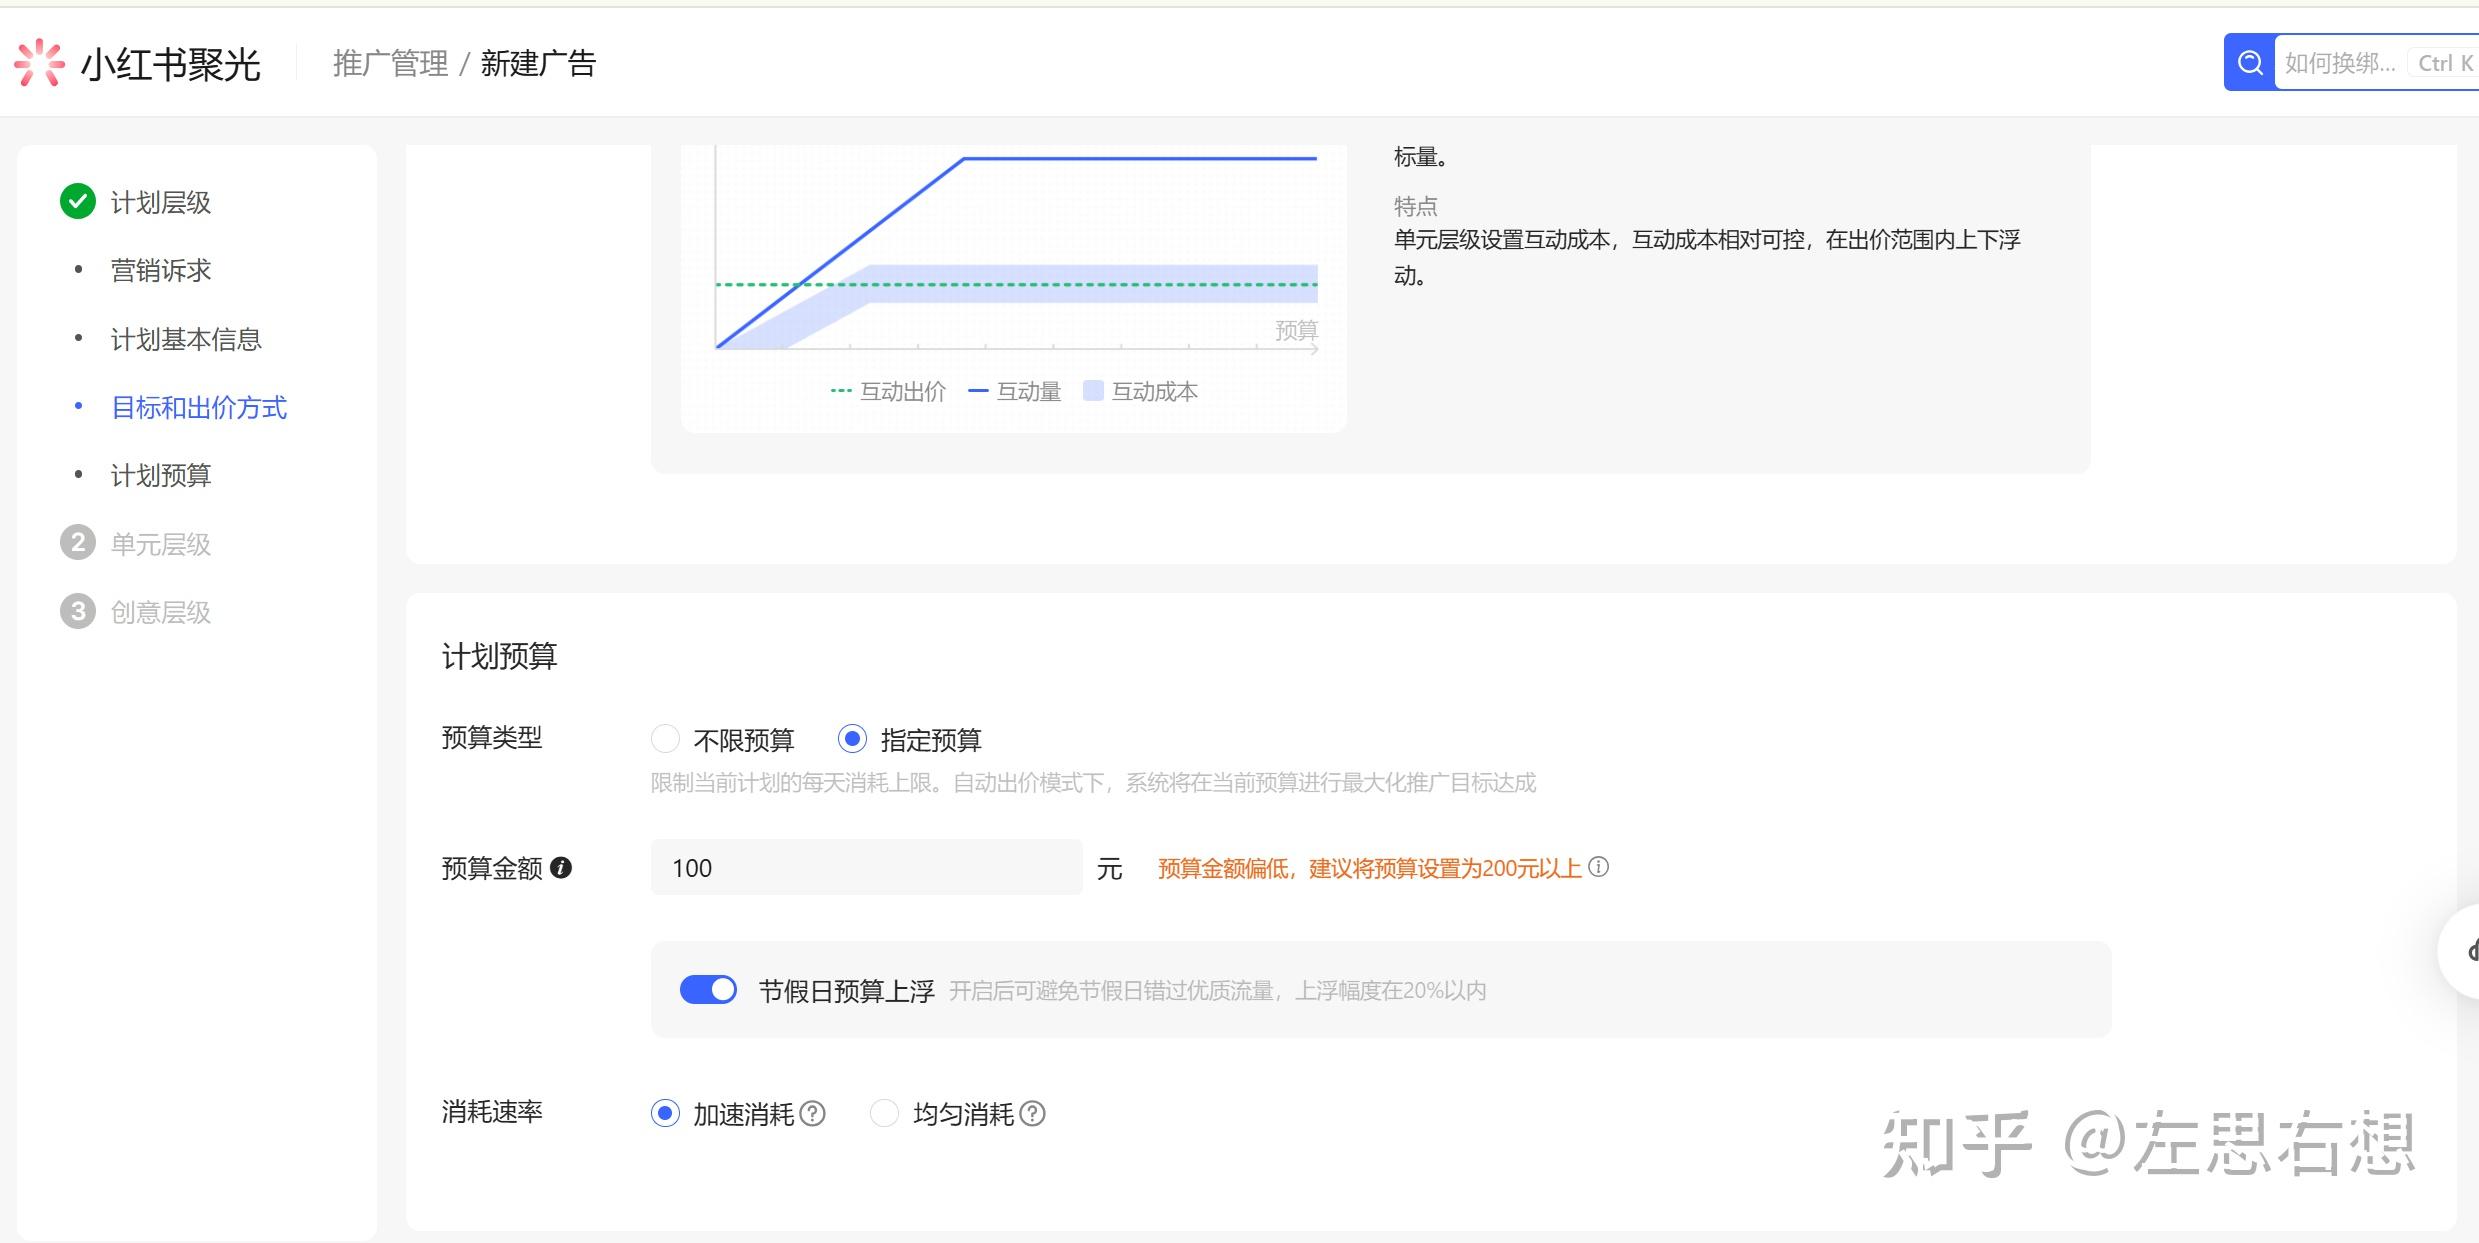Click the description starting 单元层级设置互动成本

click(x=1707, y=257)
